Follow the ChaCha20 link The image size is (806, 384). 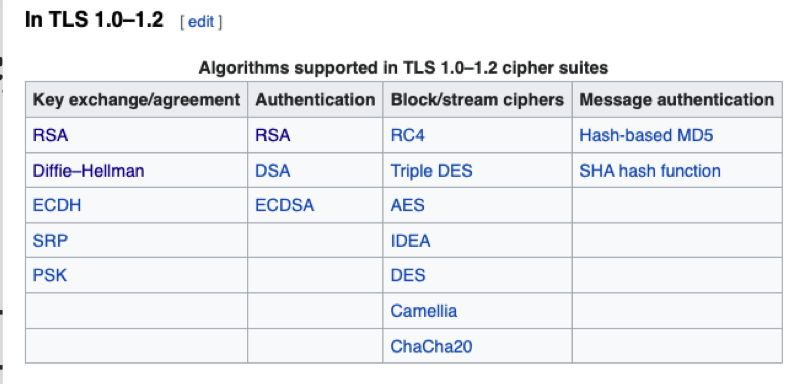click(431, 346)
